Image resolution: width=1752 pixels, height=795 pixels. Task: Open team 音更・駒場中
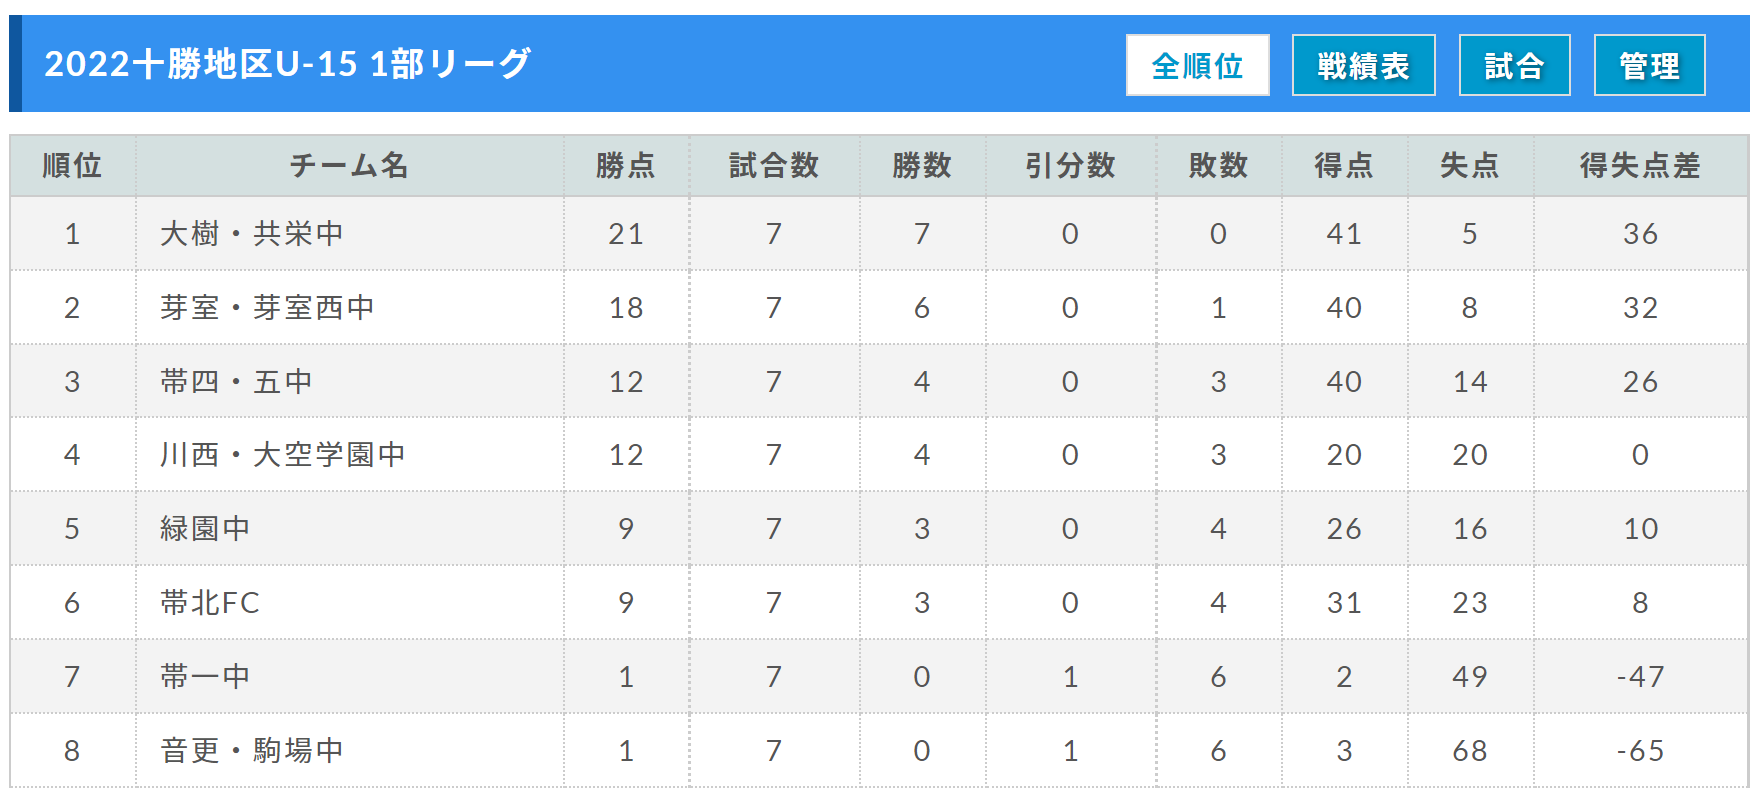pyautogui.click(x=252, y=751)
